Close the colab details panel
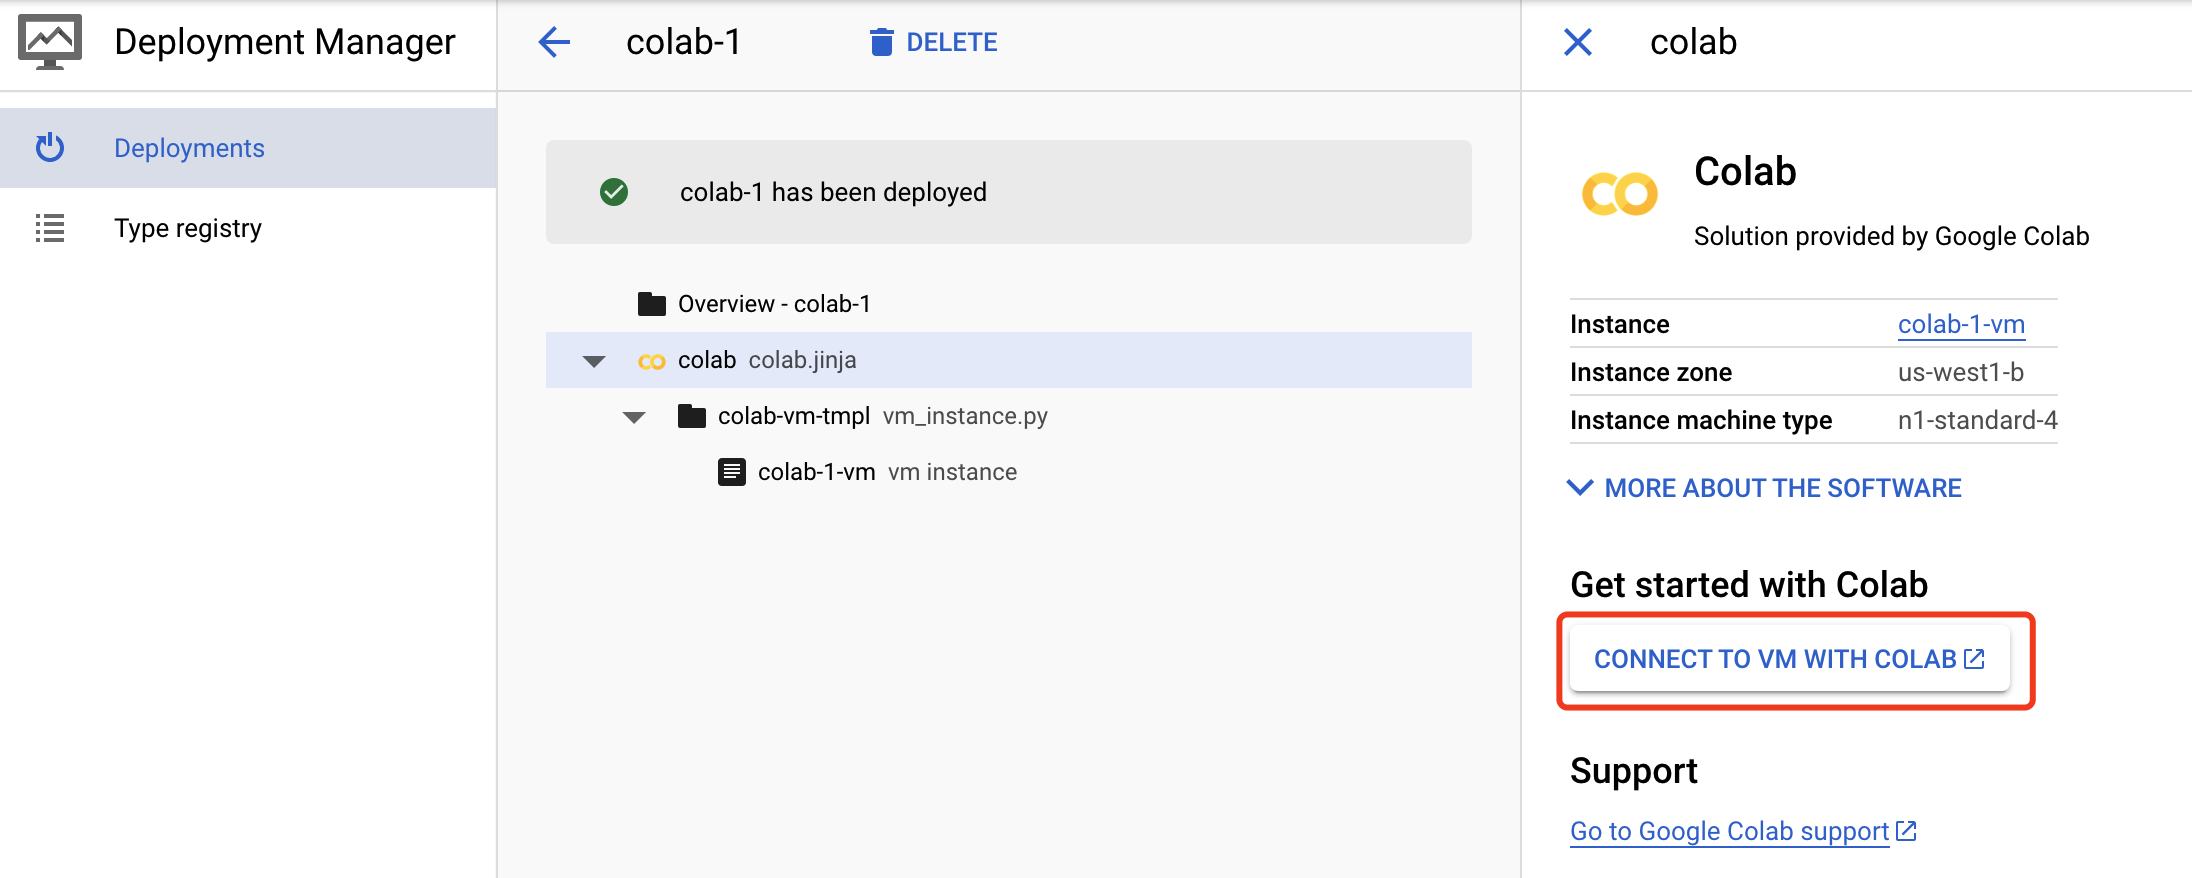The width and height of the screenshot is (2192, 878). click(x=1577, y=42)
